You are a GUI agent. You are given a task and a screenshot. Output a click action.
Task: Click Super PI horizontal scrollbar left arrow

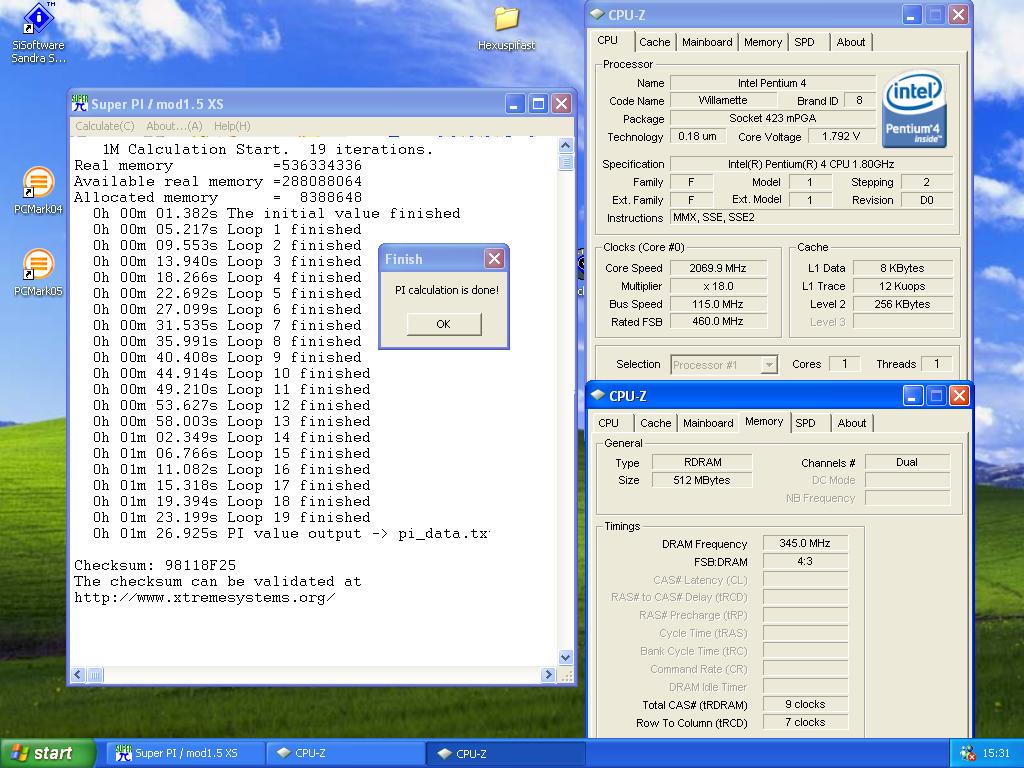point(78,675)
